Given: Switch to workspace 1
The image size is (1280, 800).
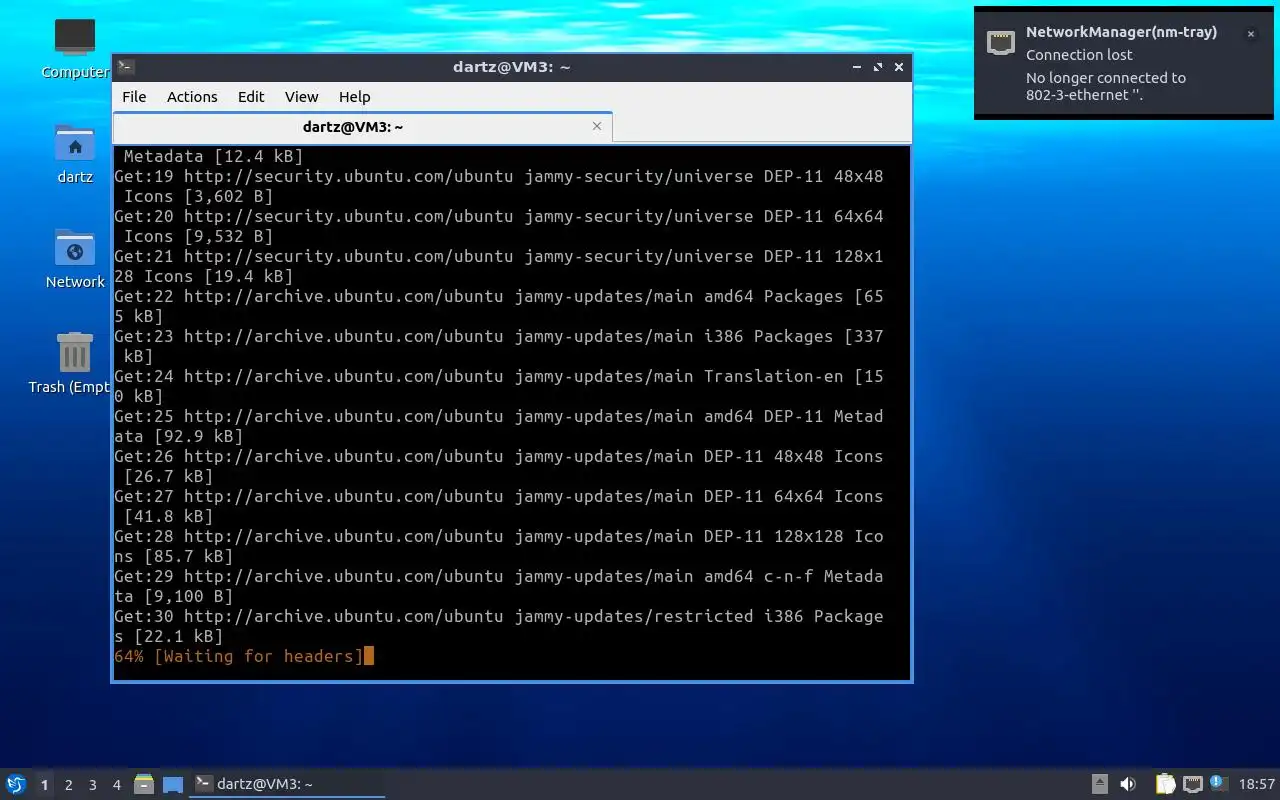Looking at the screenshot, I should click(x=44, y=785).
